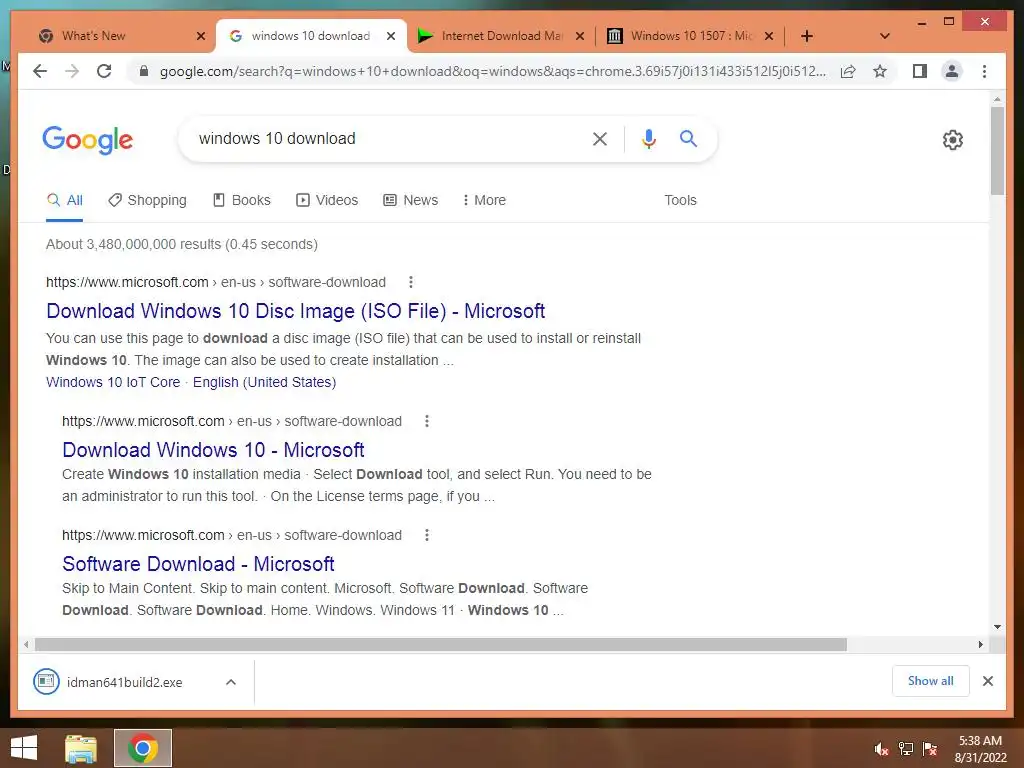The height and width of the screenshot is (768, 1024).
Task: Close the windows 10 download tab
Action: (391, 36)
